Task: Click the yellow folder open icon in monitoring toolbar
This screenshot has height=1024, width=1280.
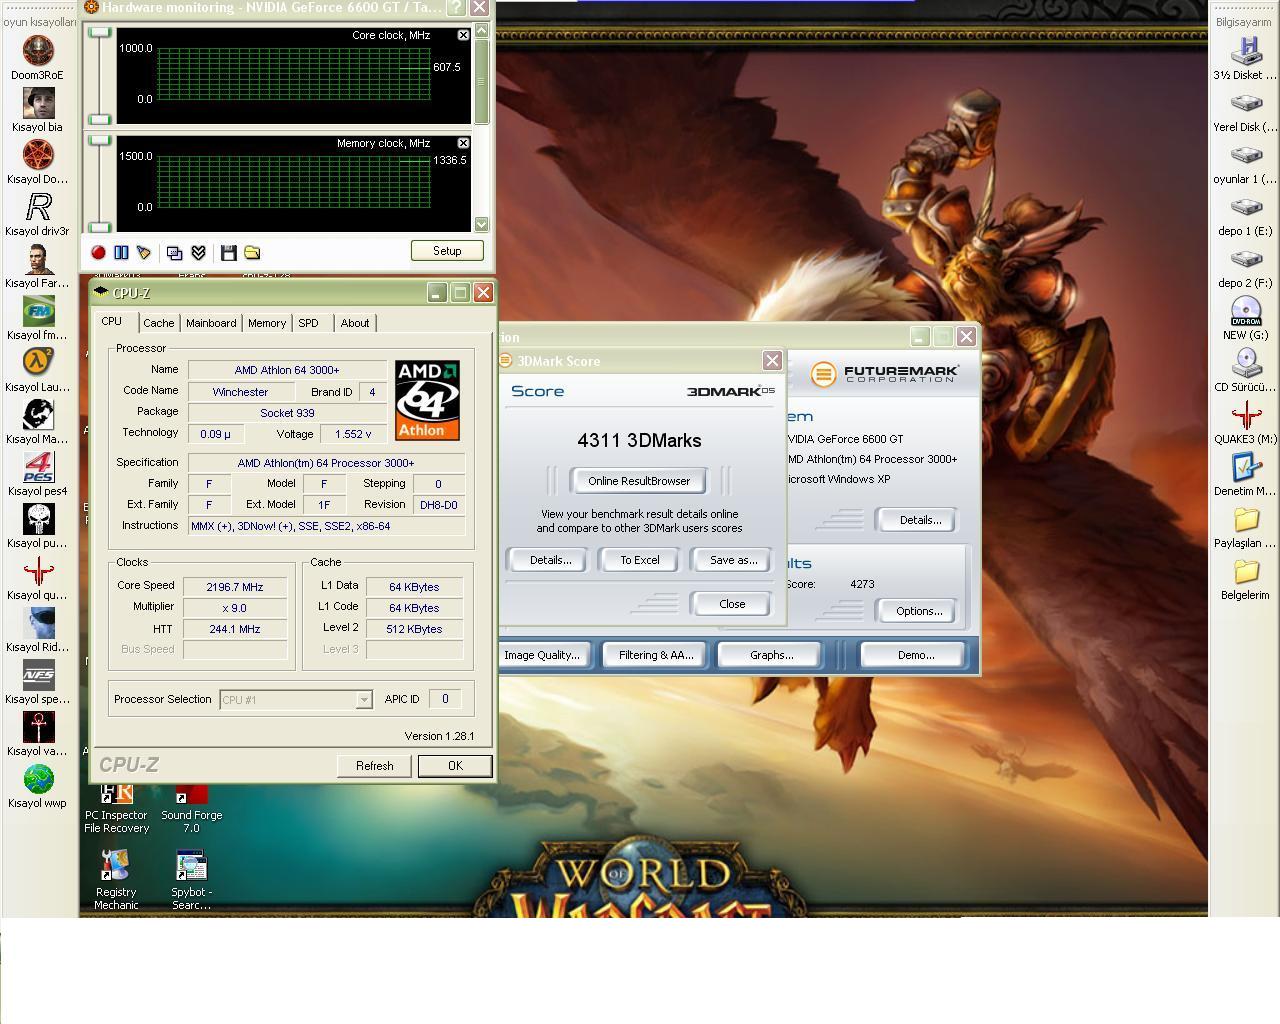Action: click(x=252, y=253)
